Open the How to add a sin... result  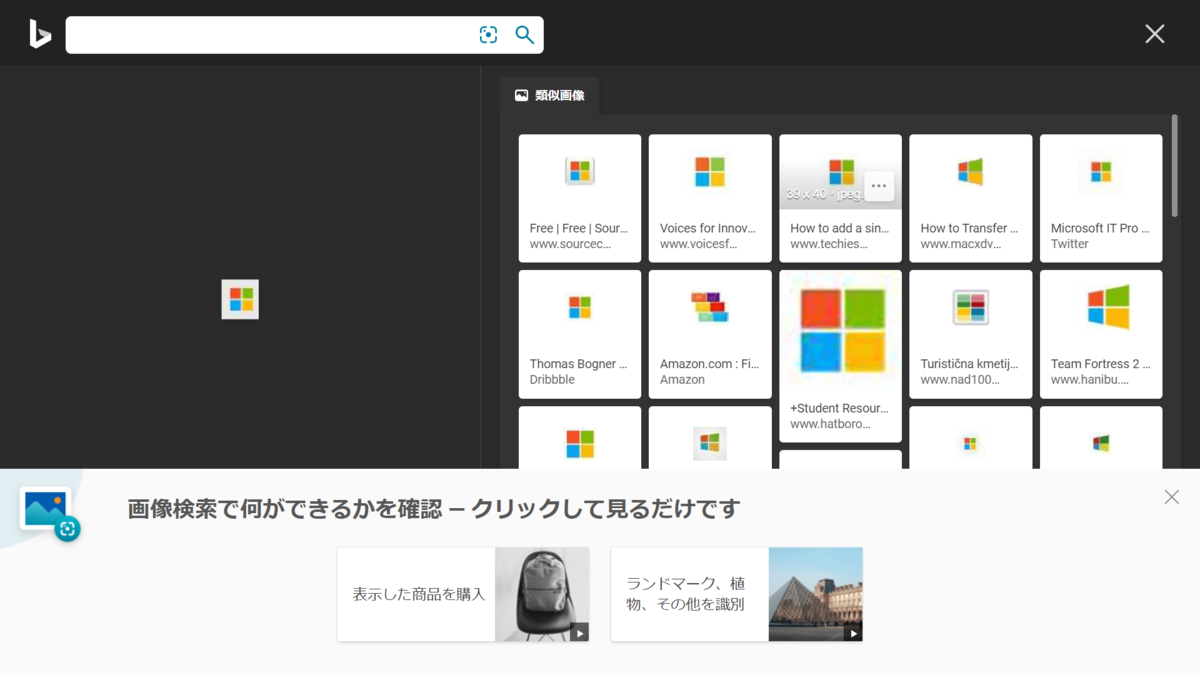[x=840, y=198]
